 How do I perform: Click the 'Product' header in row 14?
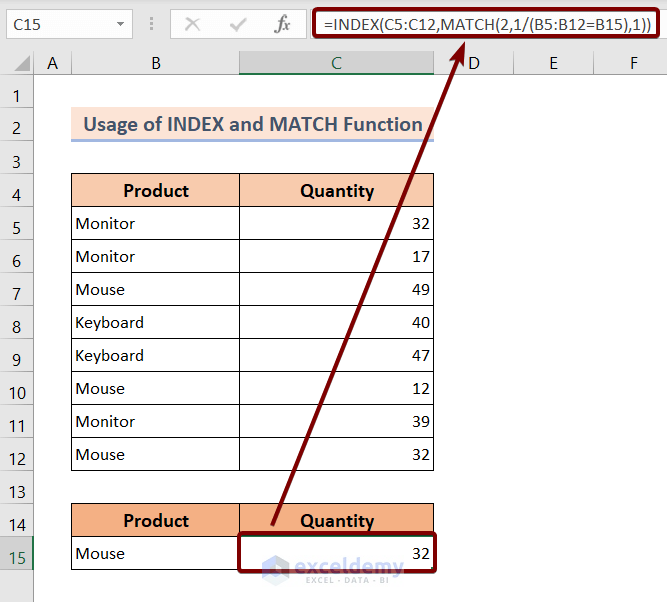tap(156, 520)
